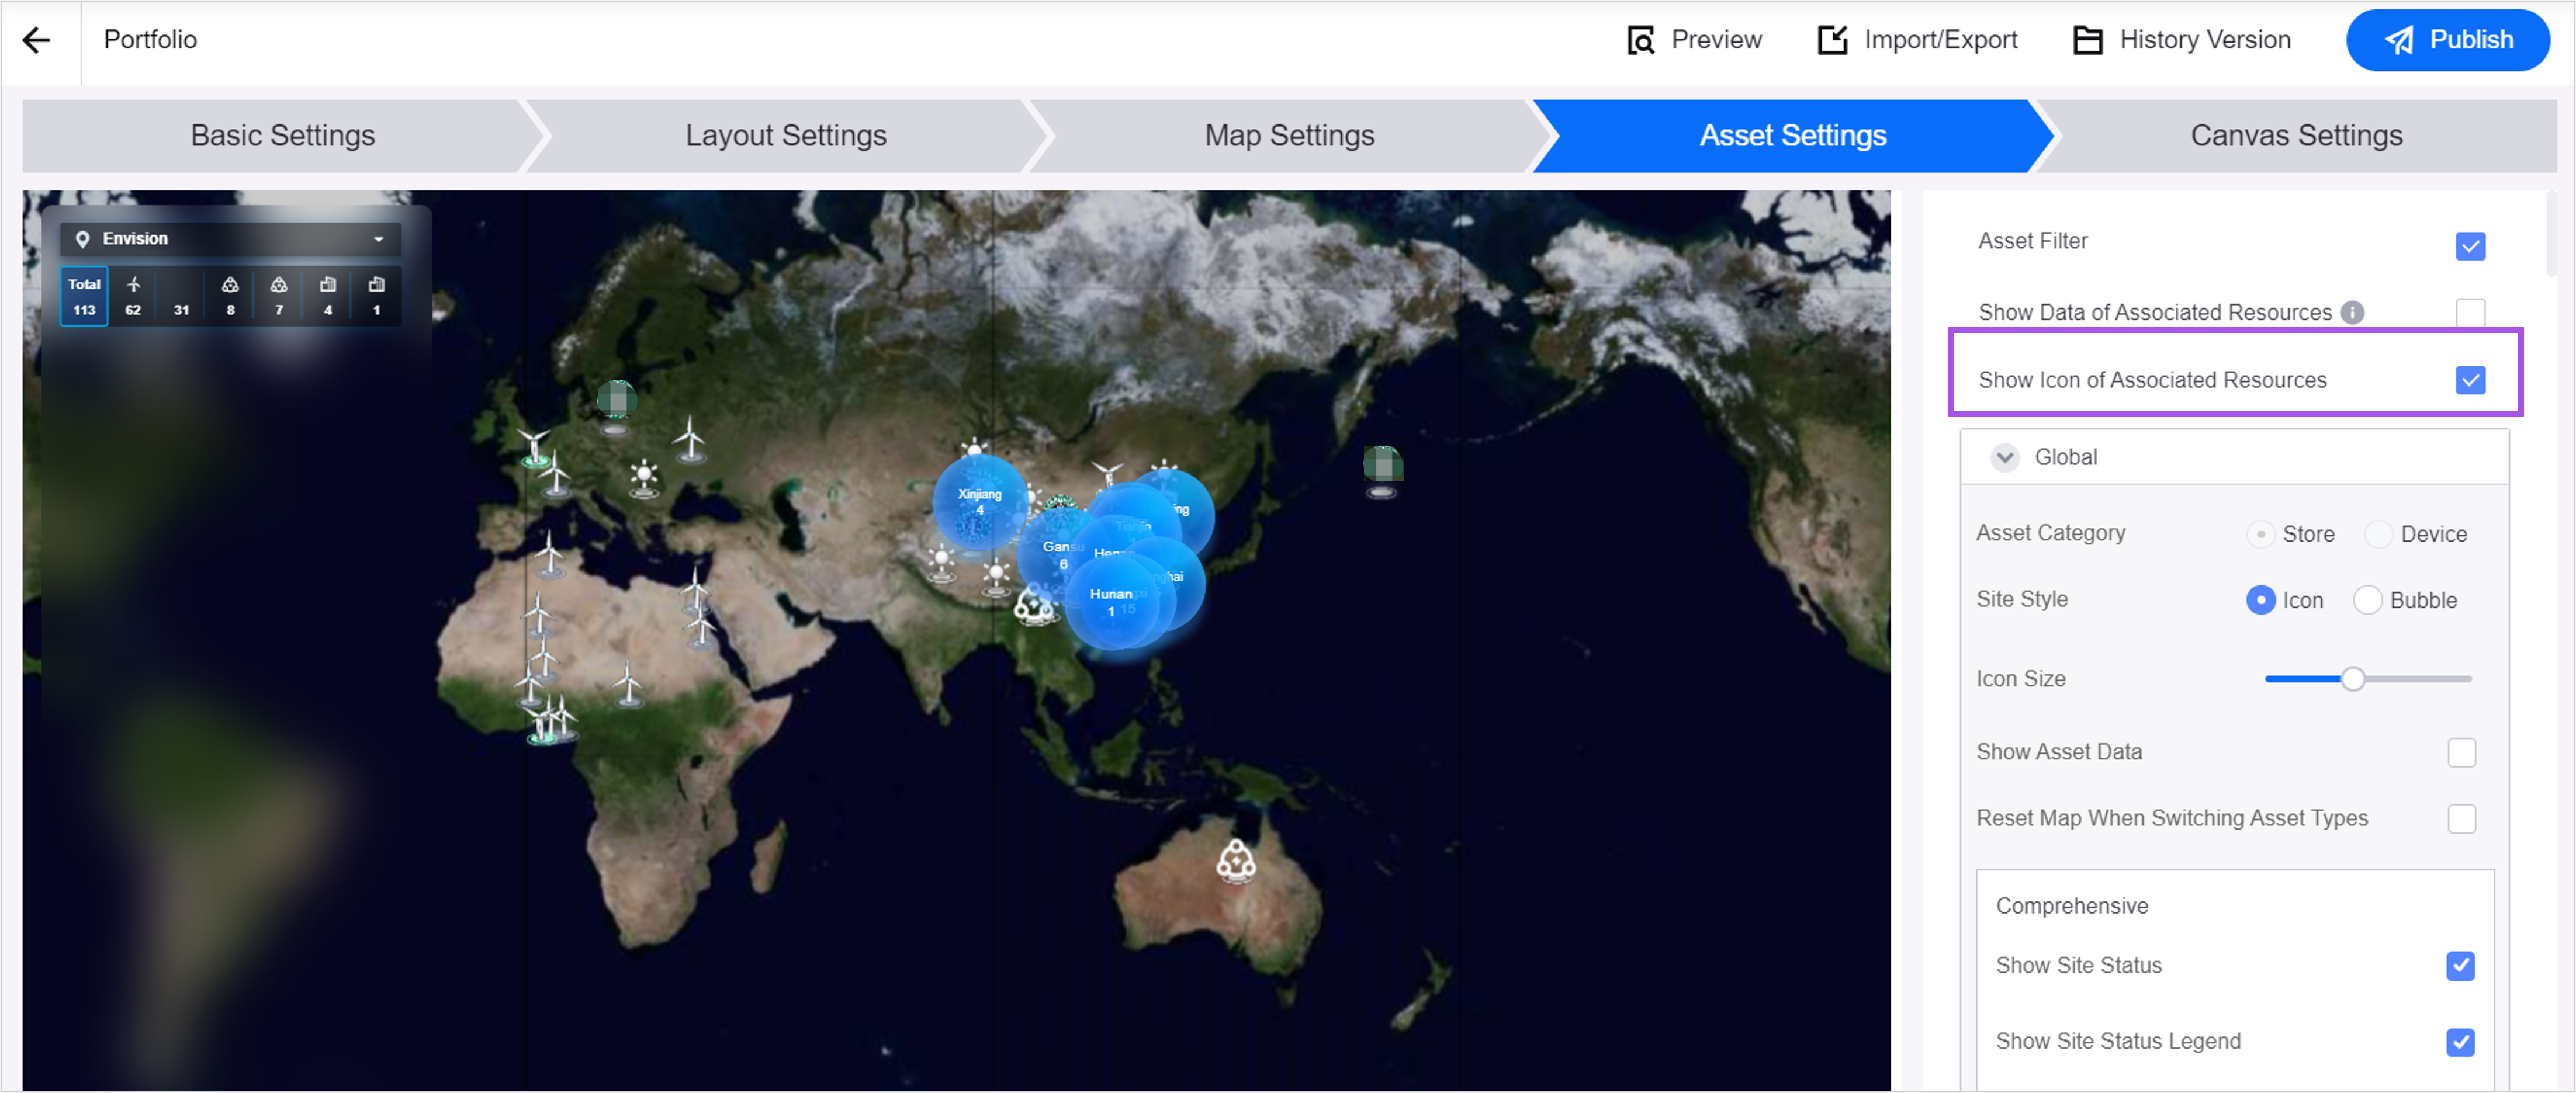Open History Version
The width and height of the screenshot is (2576, 1093).
[x=2181, y=40]
